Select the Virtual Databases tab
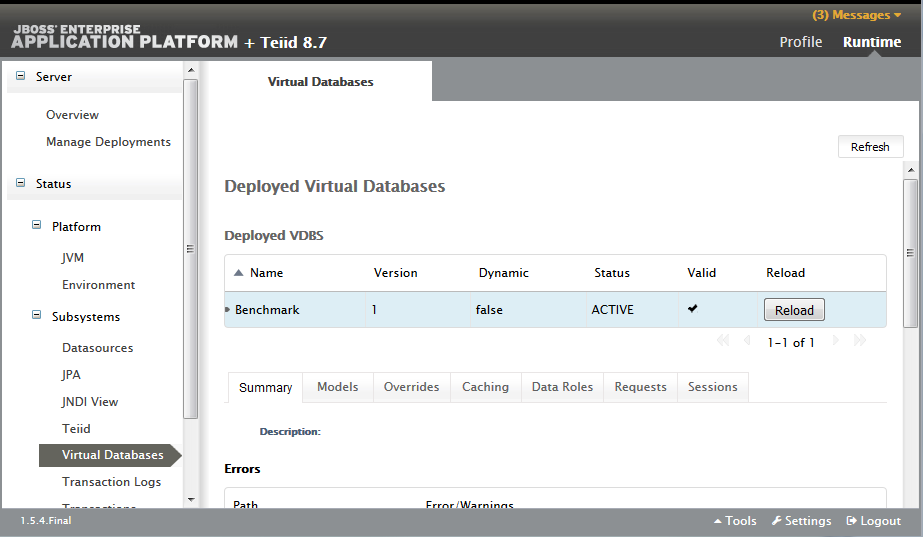The image size is (923, 537). click(x=320, y=82)
